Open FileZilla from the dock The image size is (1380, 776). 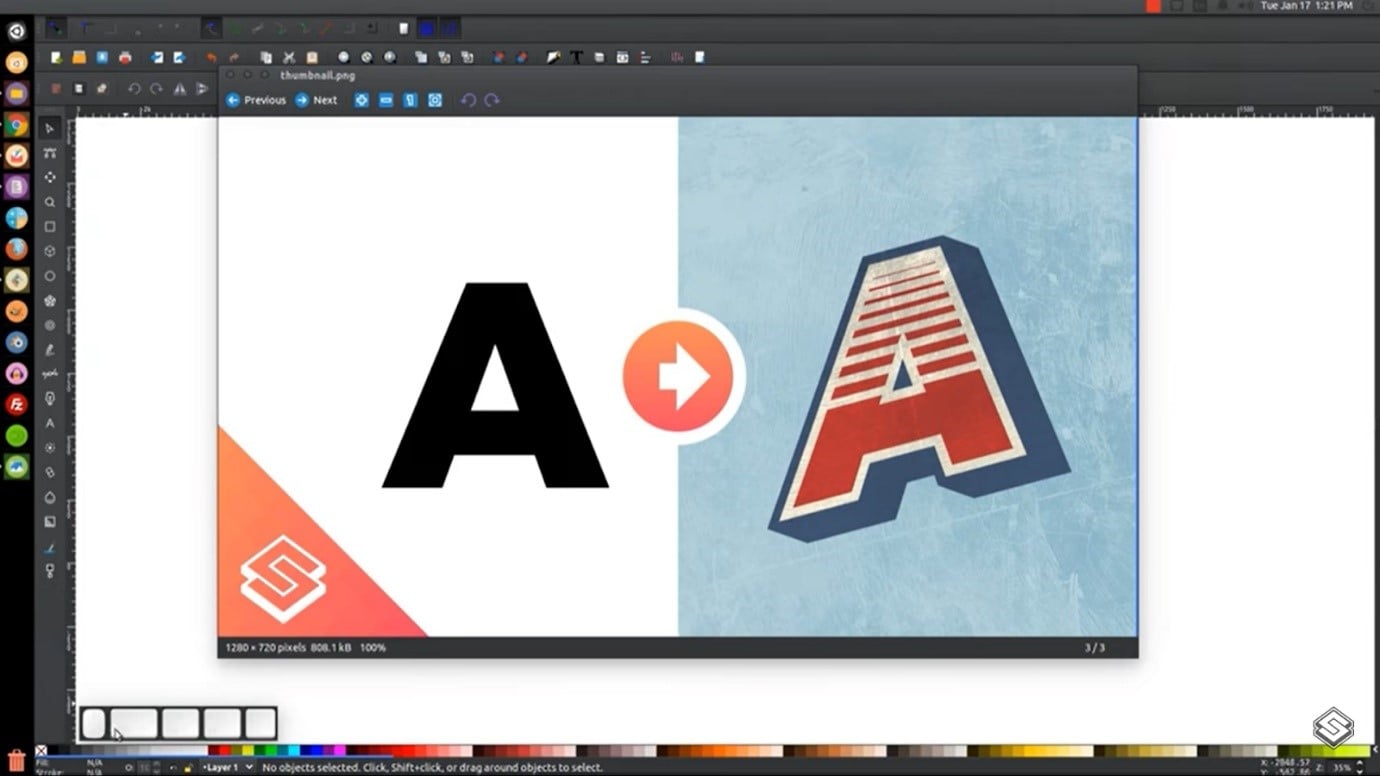17,405
